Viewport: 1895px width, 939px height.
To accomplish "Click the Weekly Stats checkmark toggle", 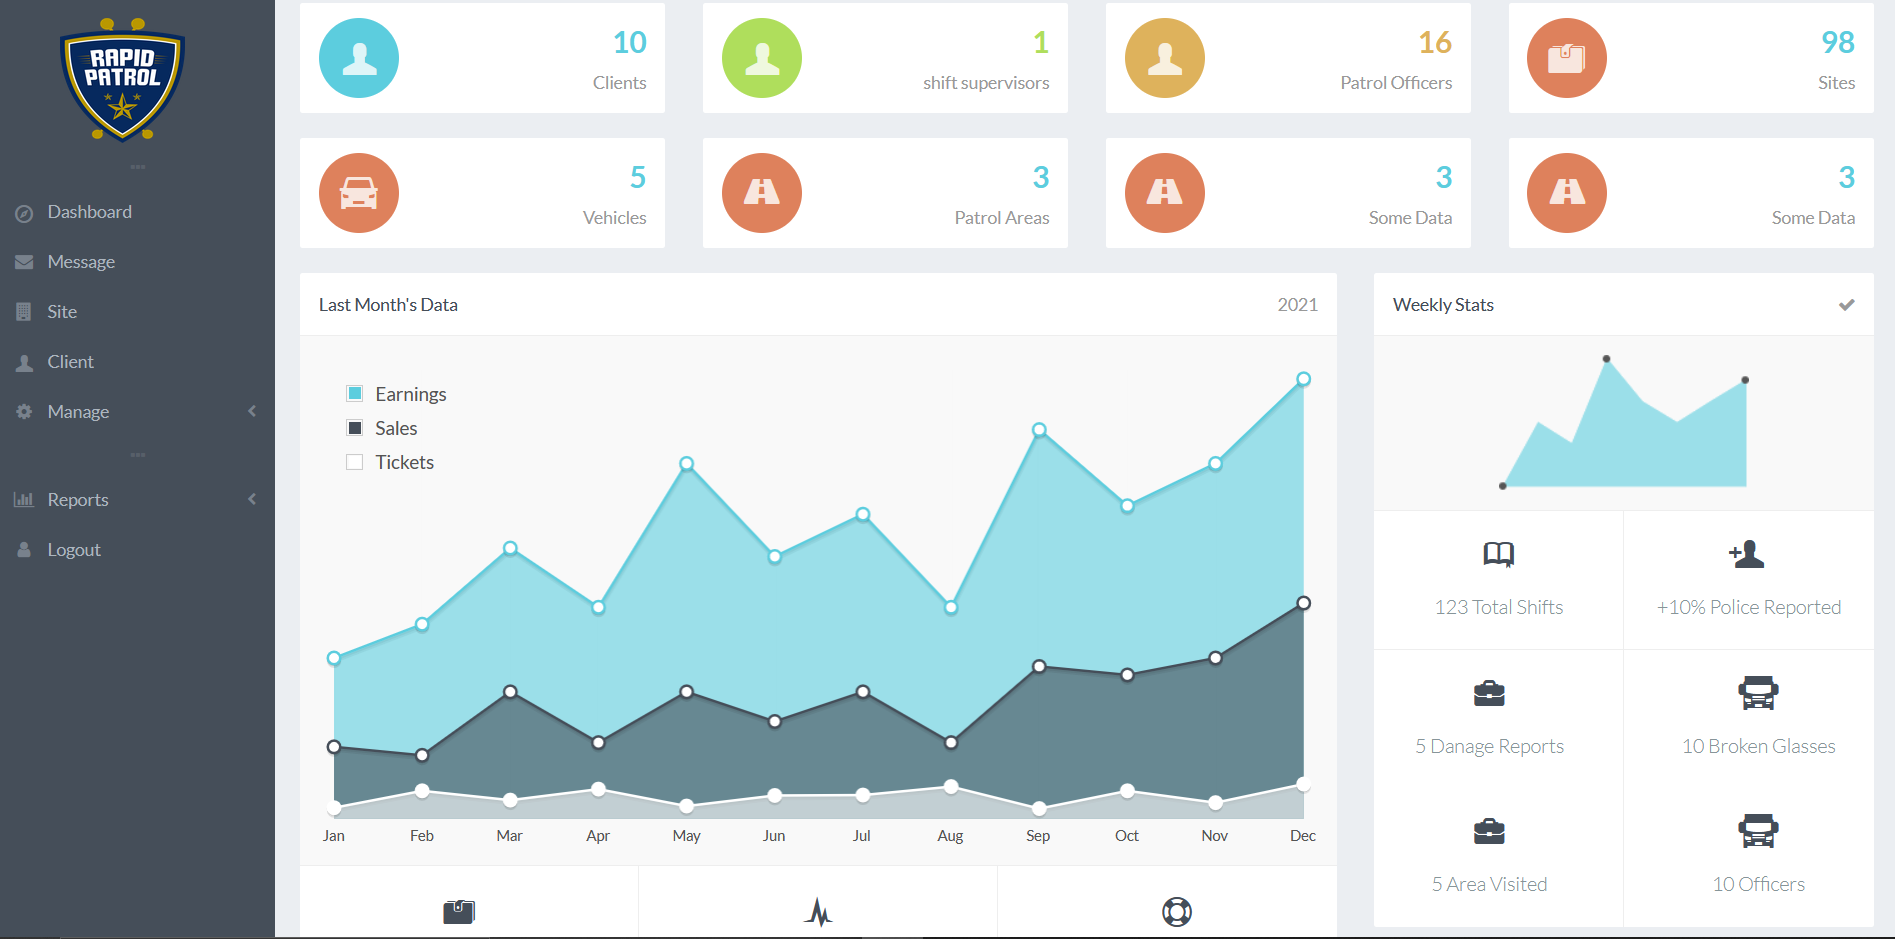I will 1846,305.
